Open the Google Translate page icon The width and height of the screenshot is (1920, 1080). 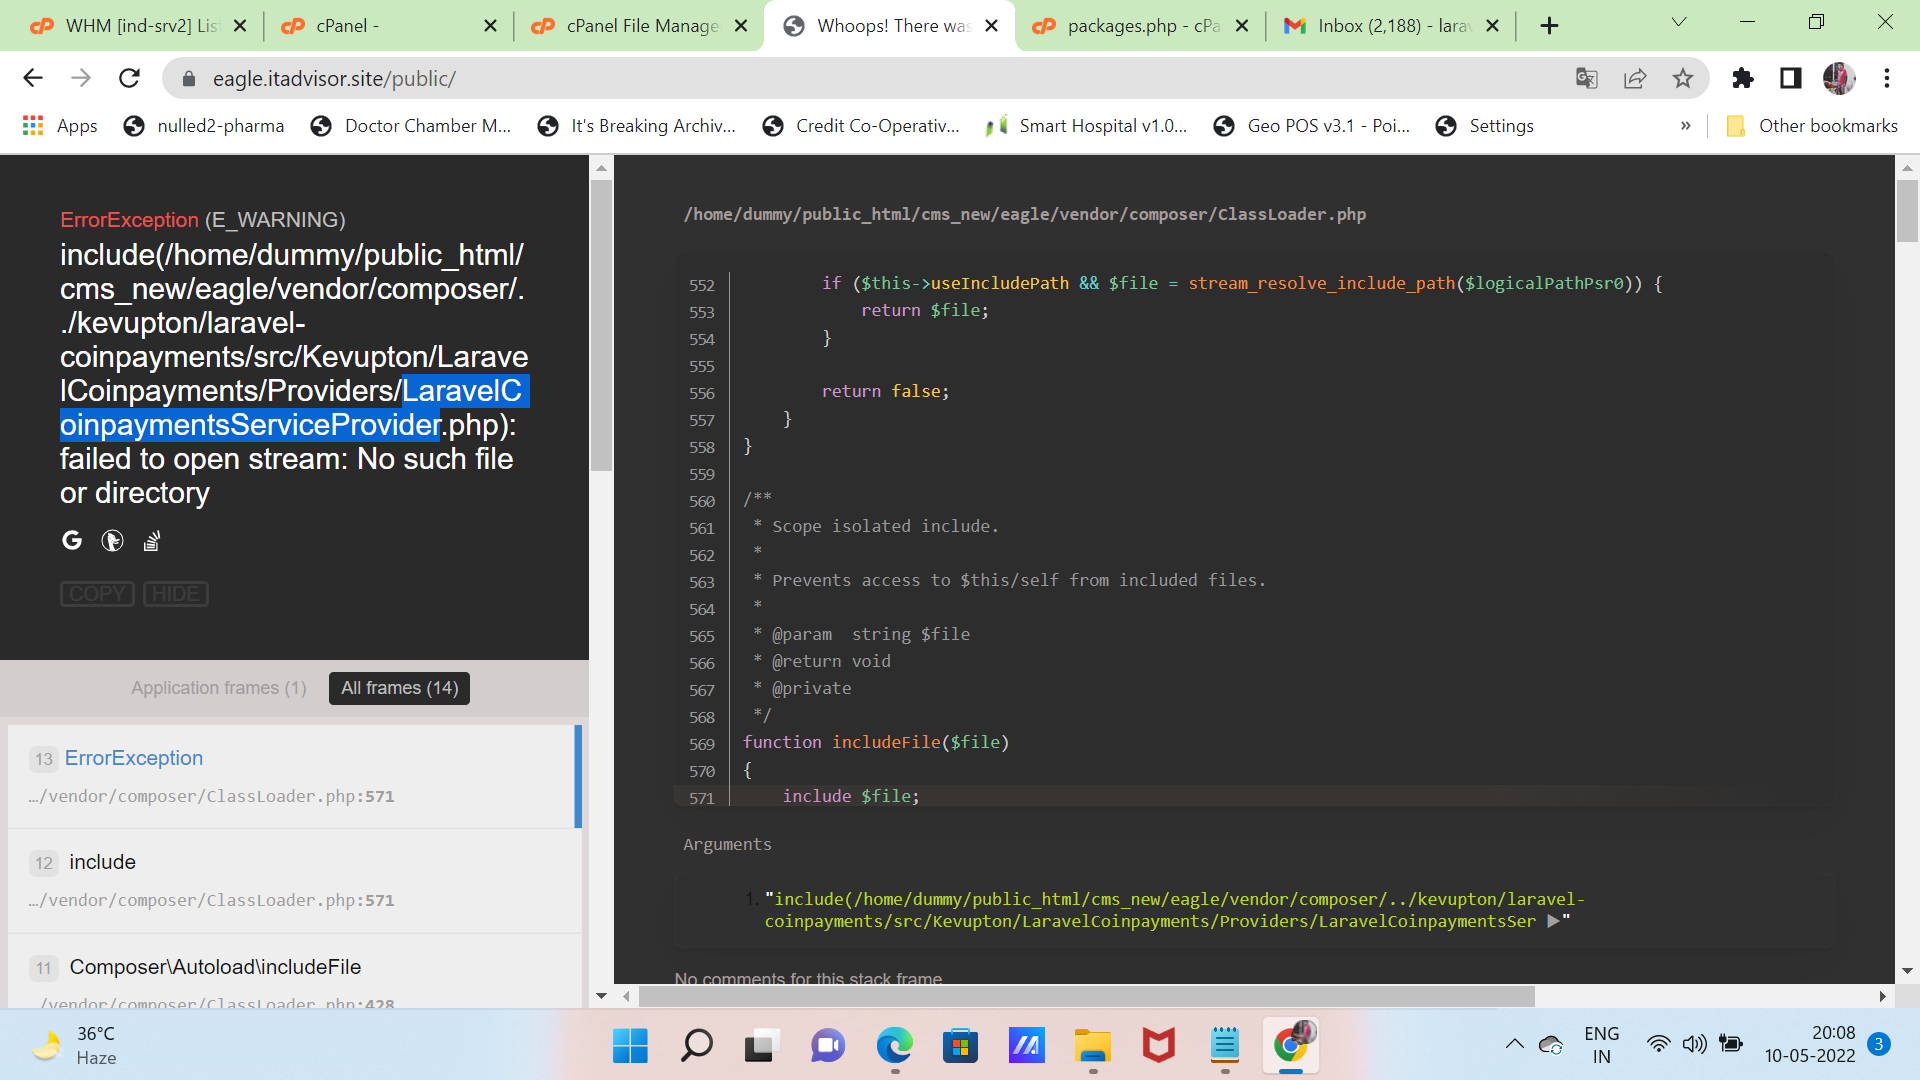[1587, 78]
